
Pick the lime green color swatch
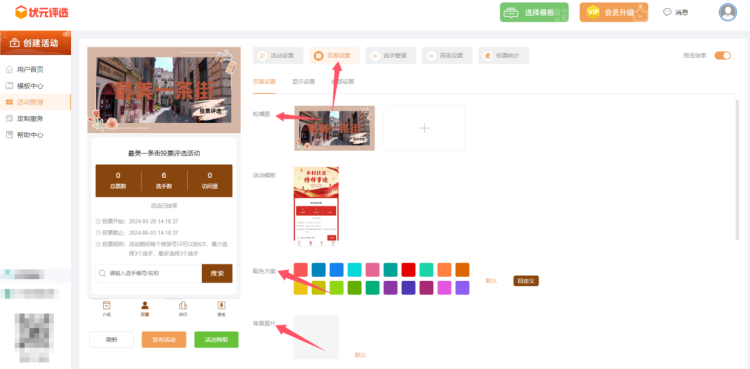(x=336, y=288)
